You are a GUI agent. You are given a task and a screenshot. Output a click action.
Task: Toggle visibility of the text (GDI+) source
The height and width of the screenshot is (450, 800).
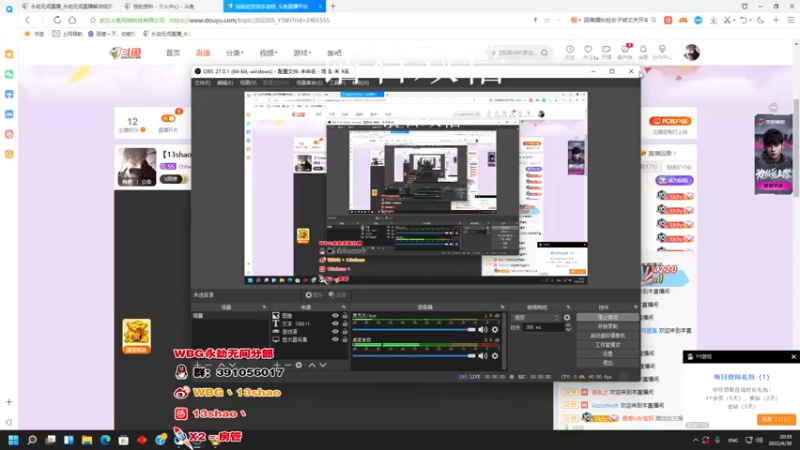pyautogui.click(x=335, y=323)
